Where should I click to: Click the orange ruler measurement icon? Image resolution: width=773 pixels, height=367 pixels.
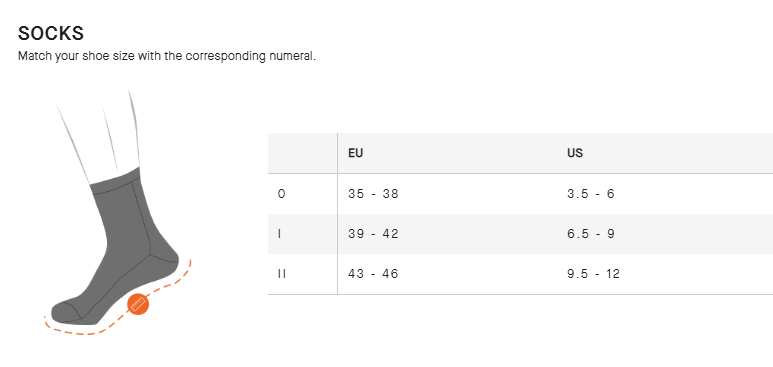138,304
